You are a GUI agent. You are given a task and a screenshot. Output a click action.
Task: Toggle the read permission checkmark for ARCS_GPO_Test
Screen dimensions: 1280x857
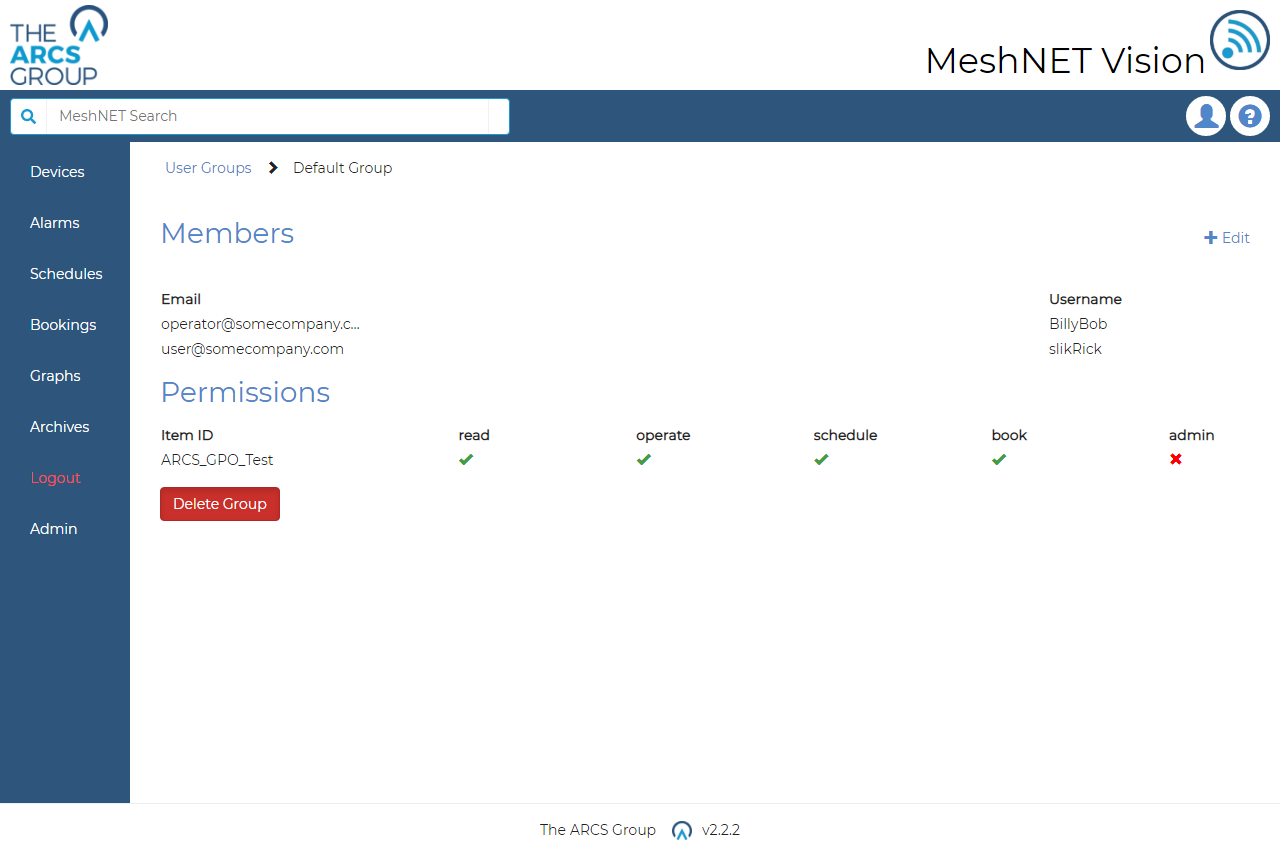click(x=466, y=459)
